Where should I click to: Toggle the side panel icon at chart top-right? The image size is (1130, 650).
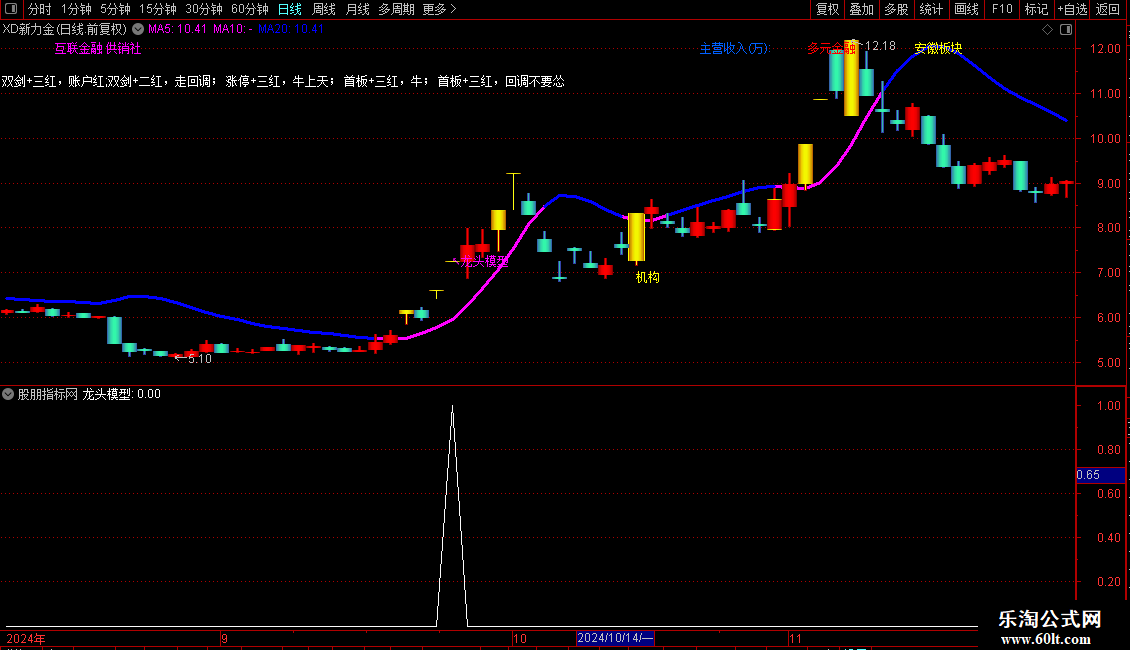(x=1066, y=30)
